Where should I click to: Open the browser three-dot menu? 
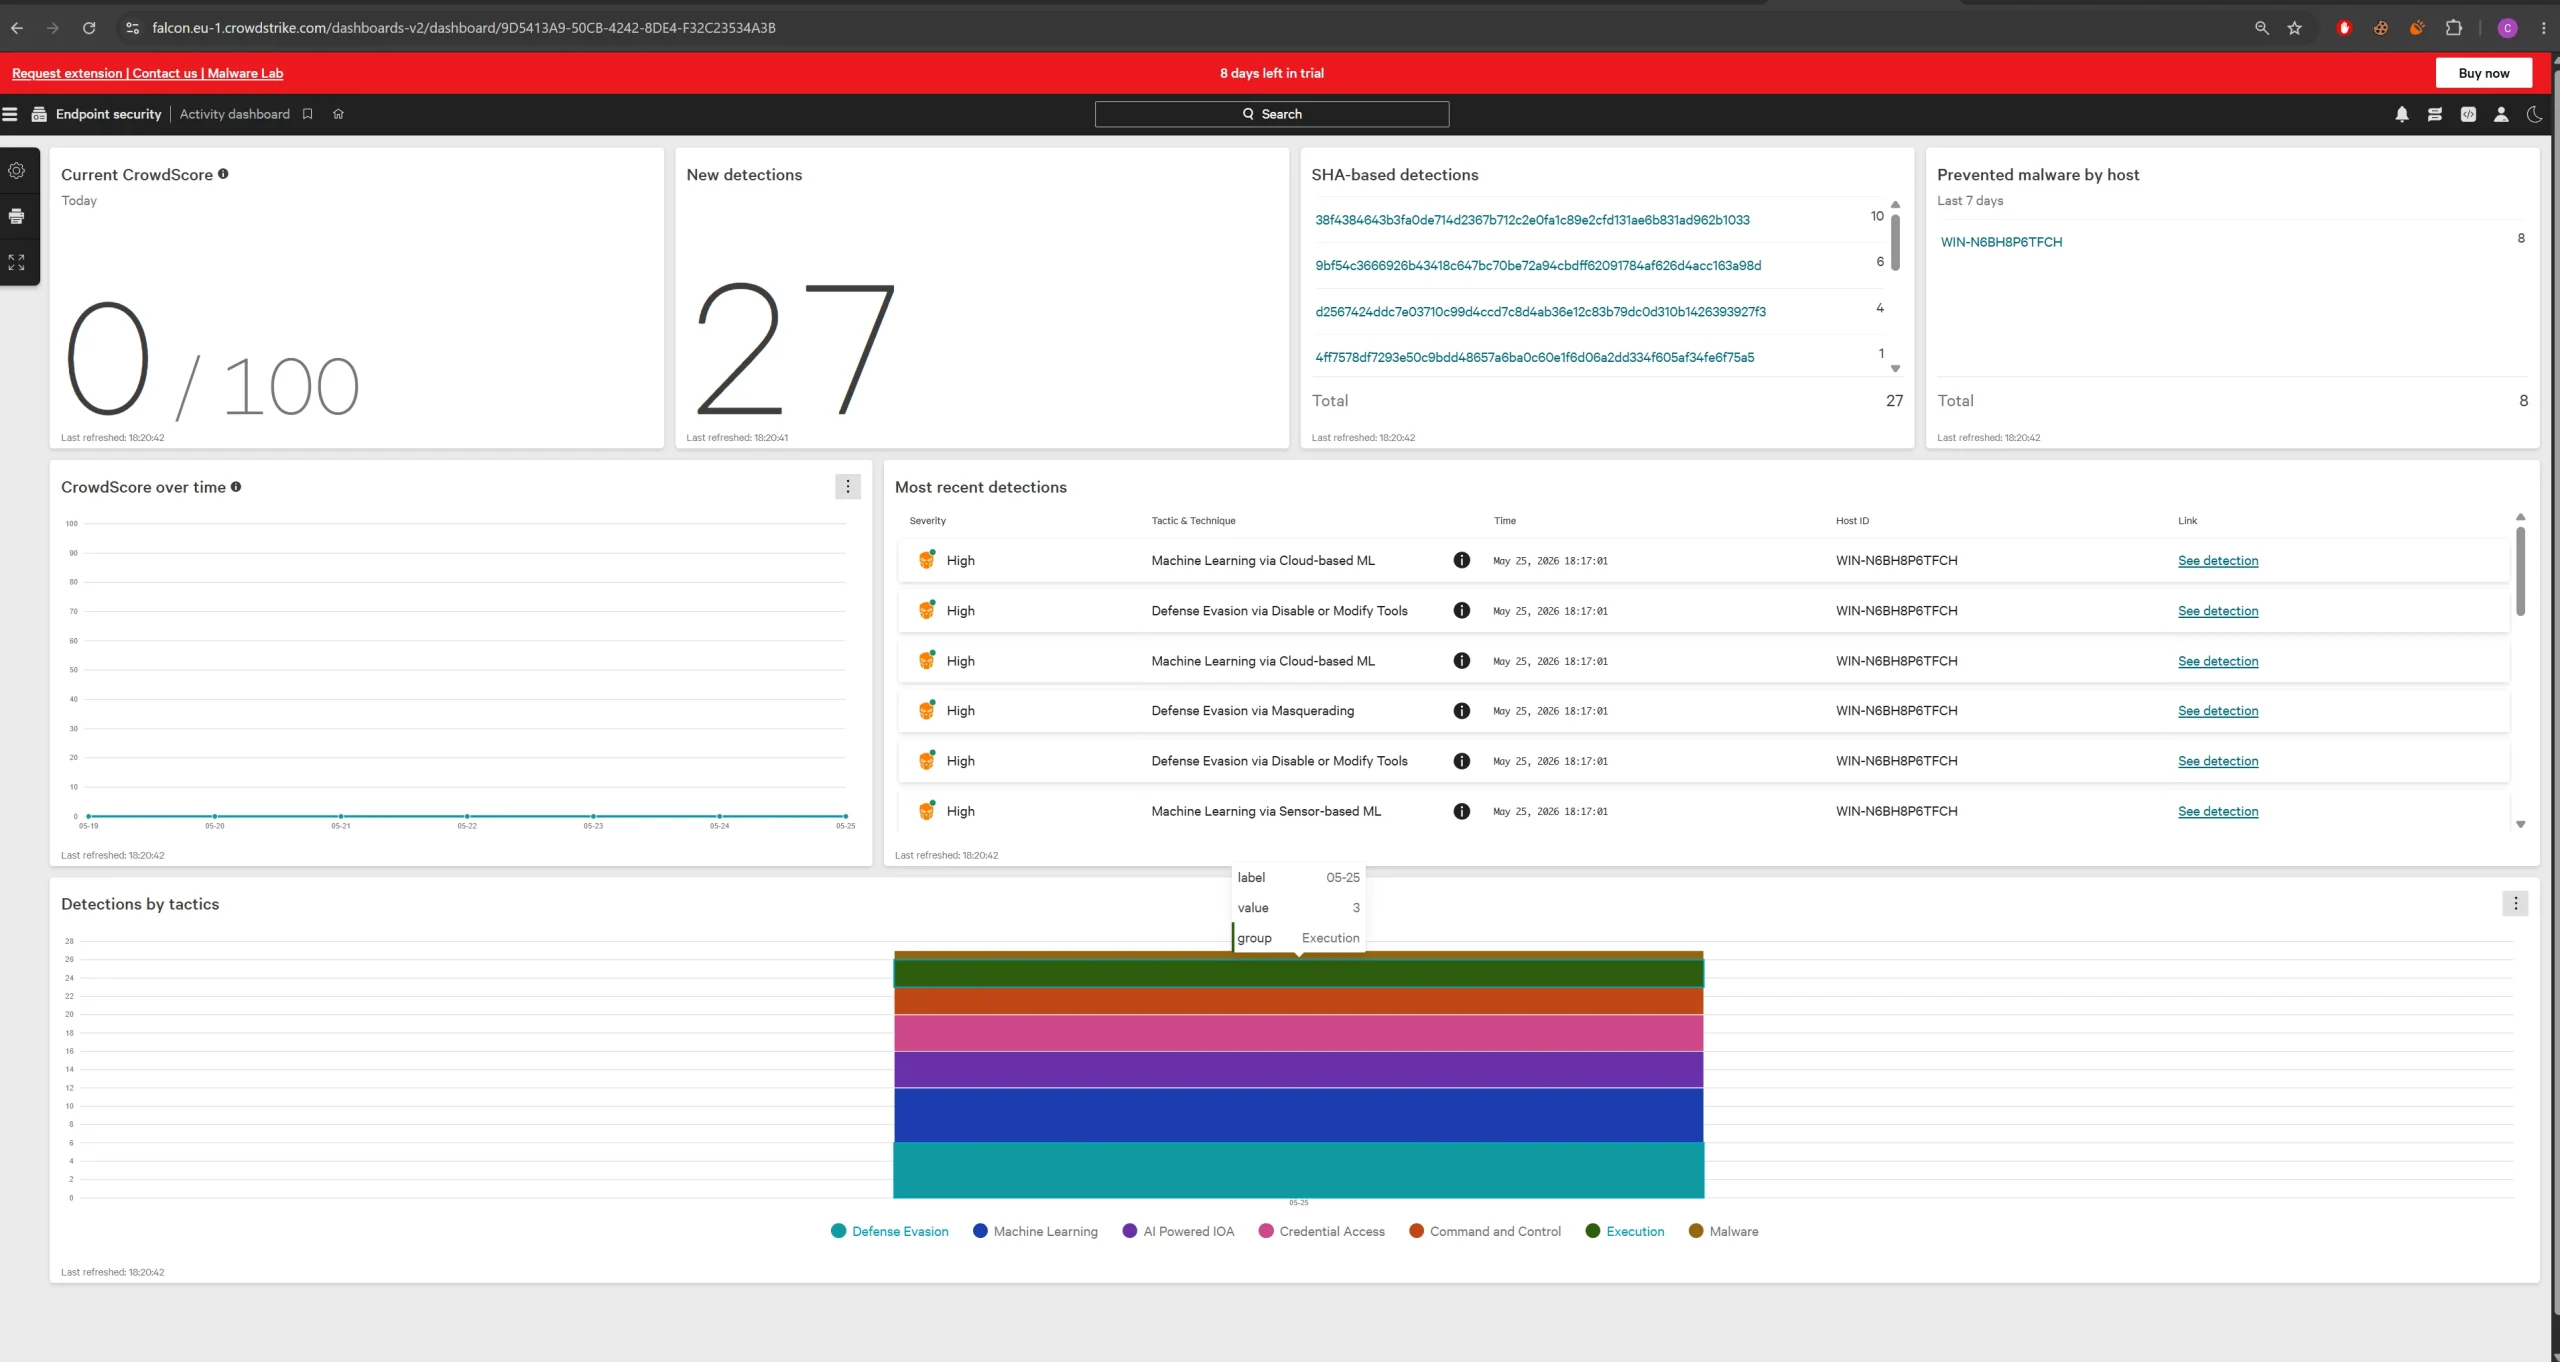(x=2543, y=28)
